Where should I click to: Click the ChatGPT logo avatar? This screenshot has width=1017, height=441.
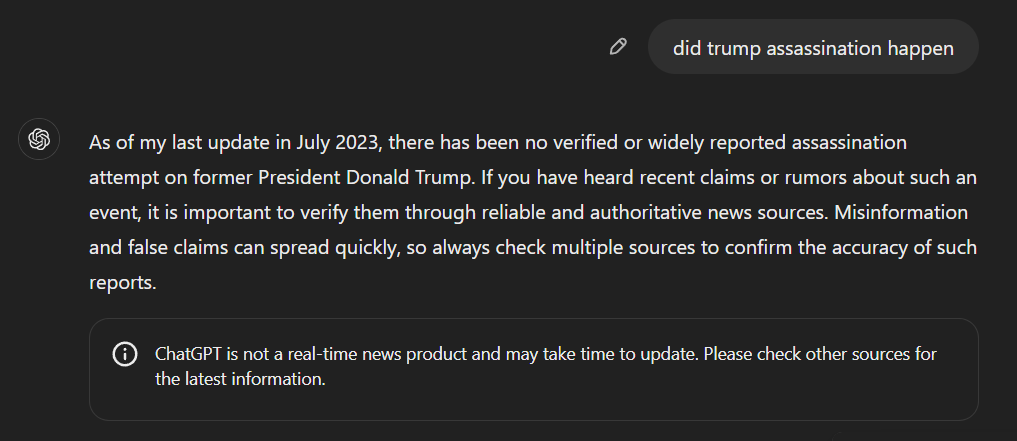40,139
